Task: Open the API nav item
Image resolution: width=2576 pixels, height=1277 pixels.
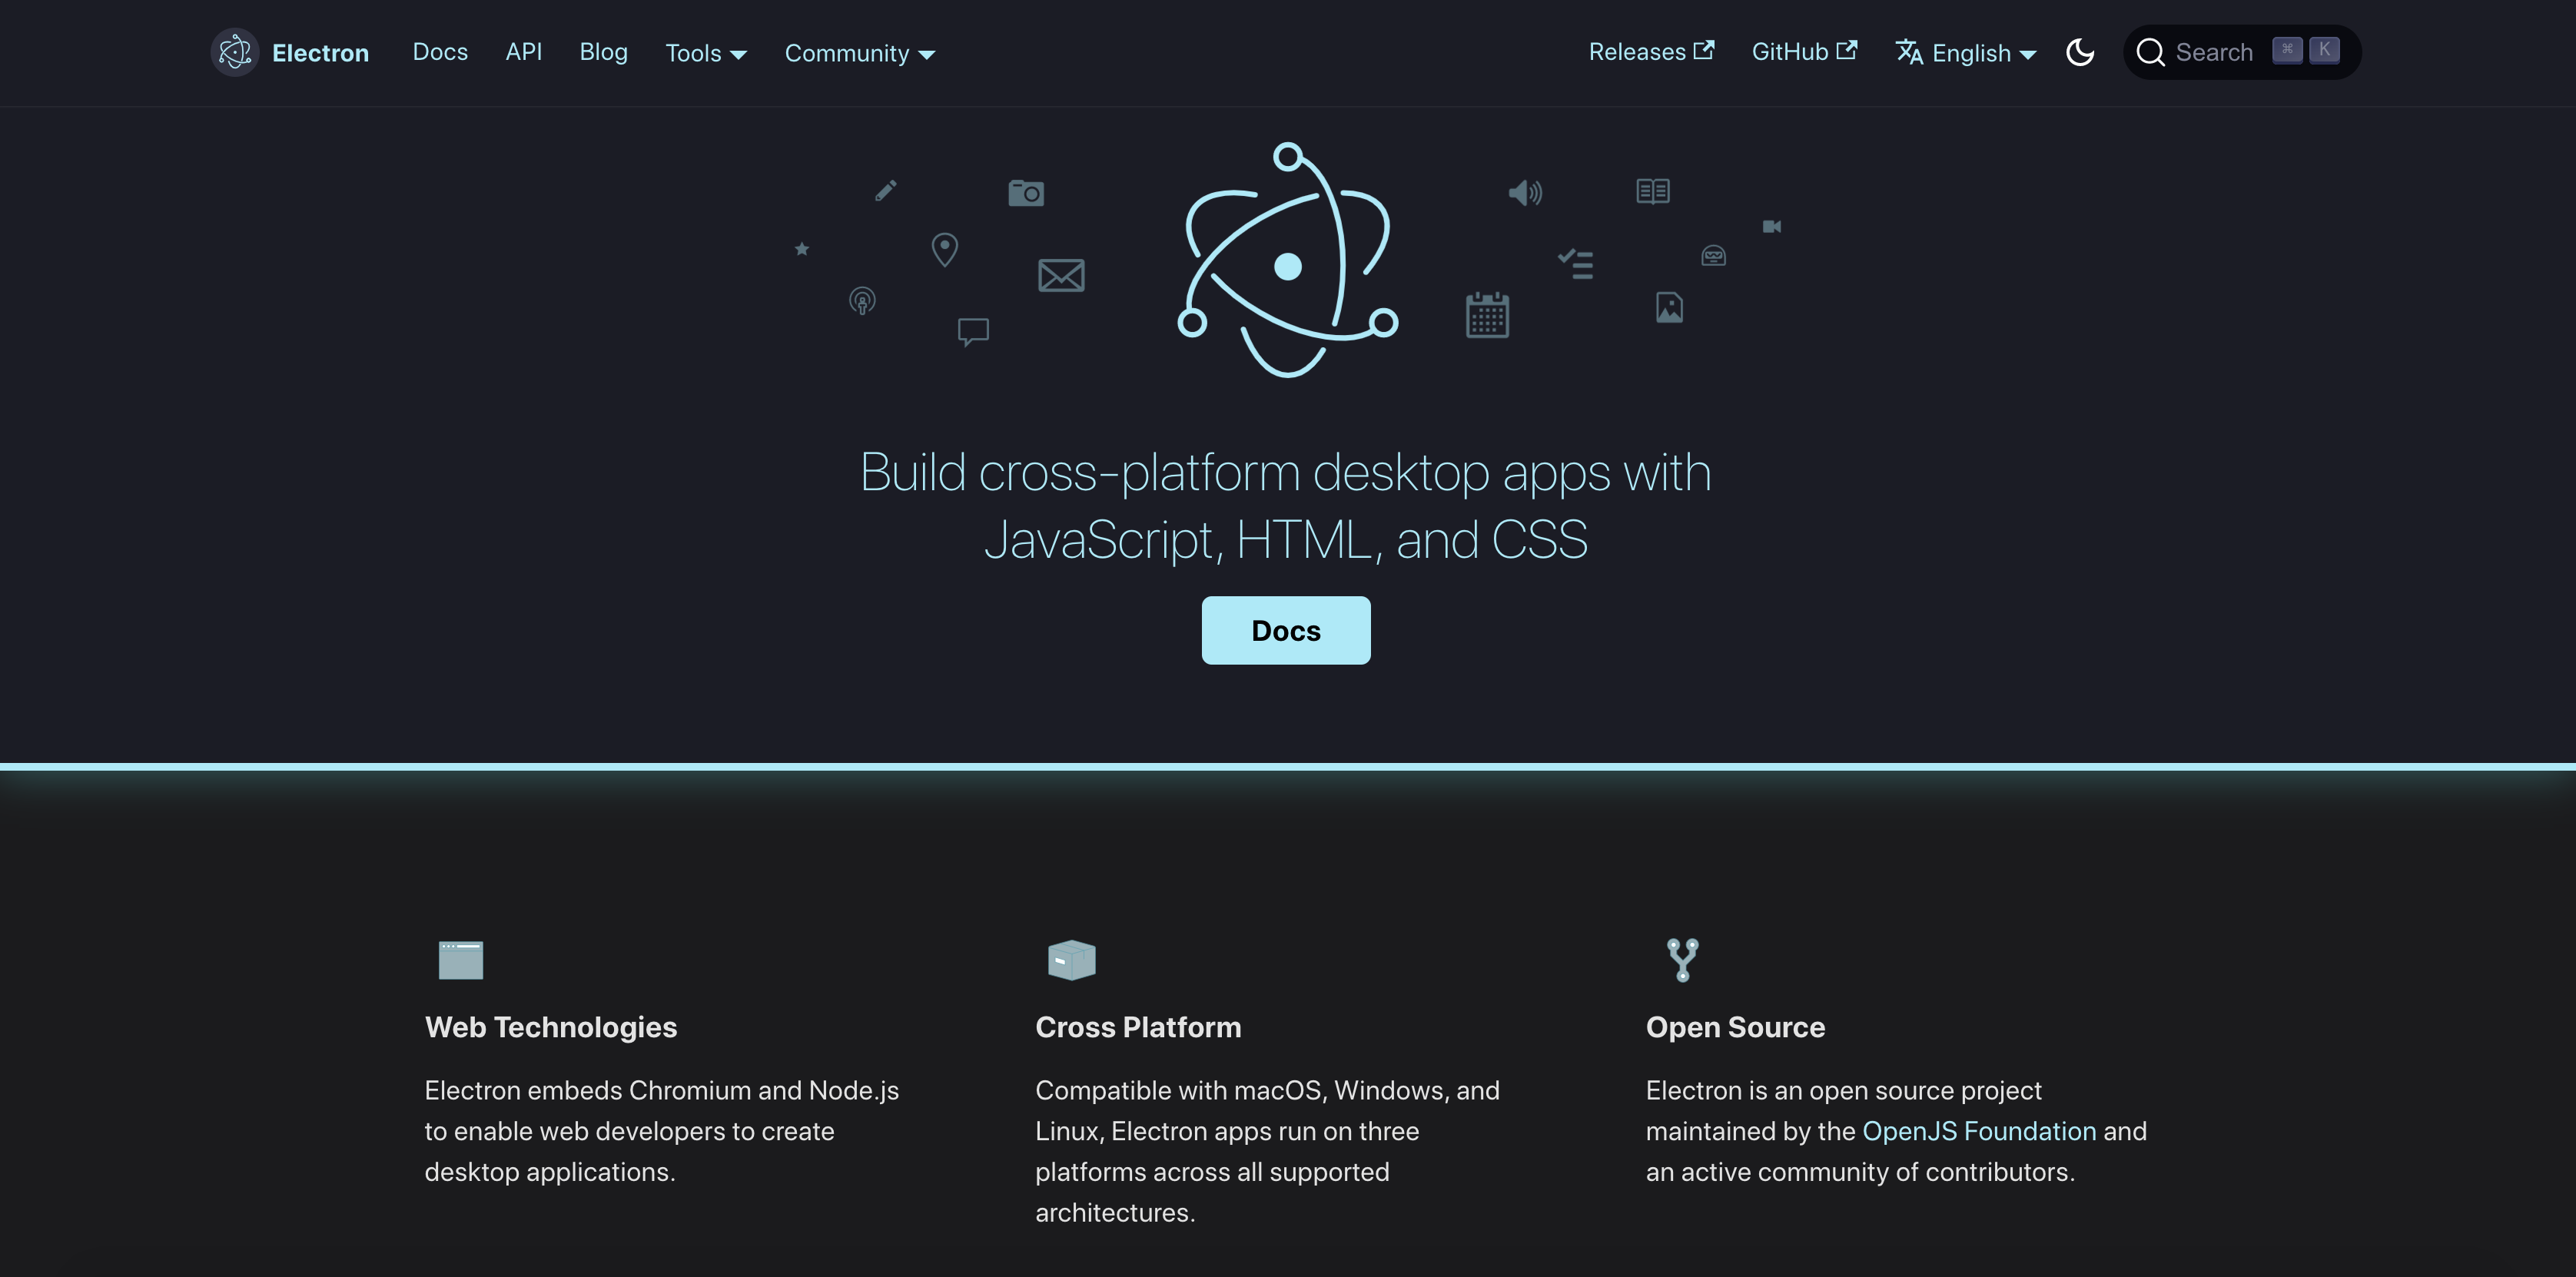Action: coord(524,52)
